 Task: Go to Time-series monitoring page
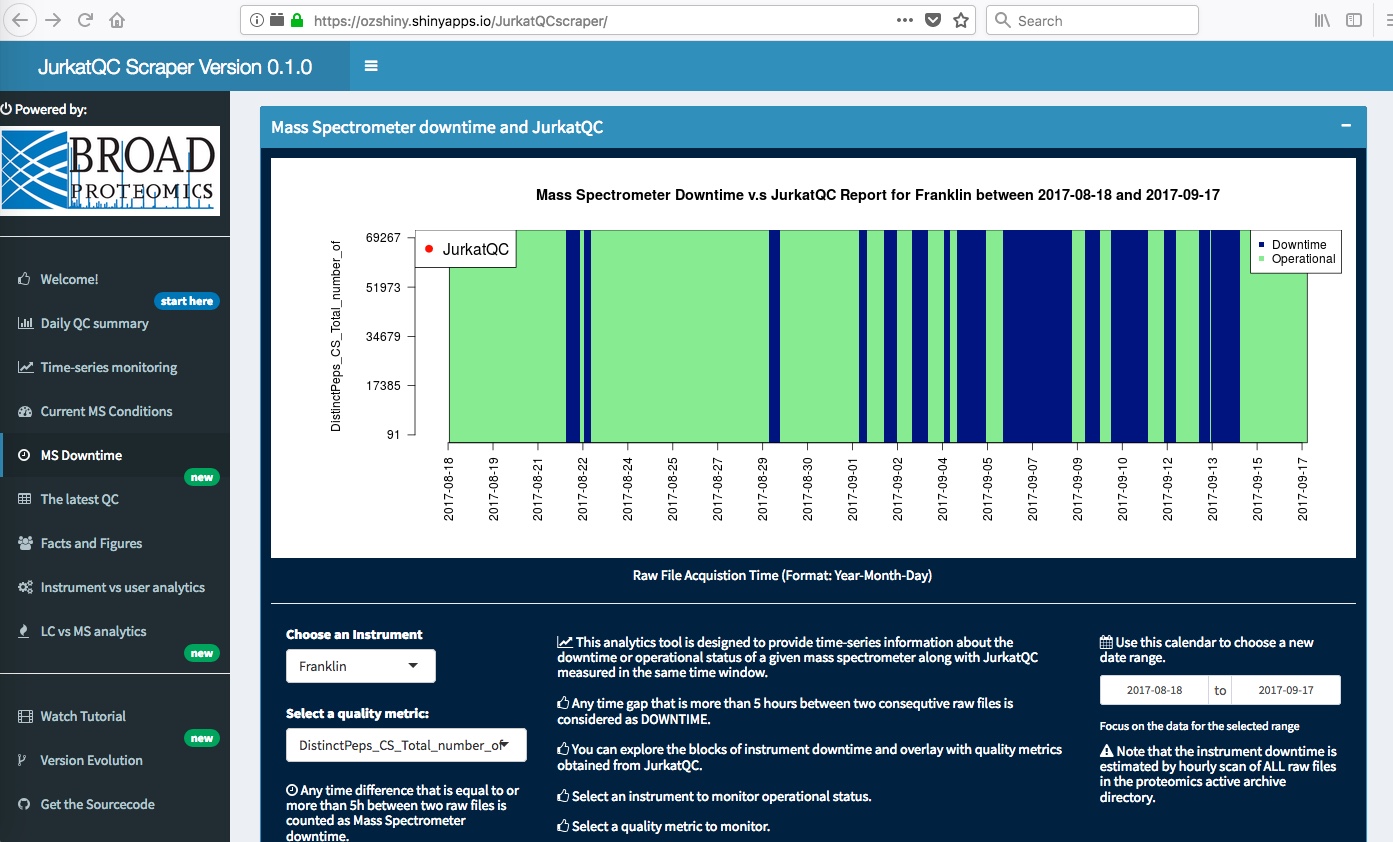(108, 367)
